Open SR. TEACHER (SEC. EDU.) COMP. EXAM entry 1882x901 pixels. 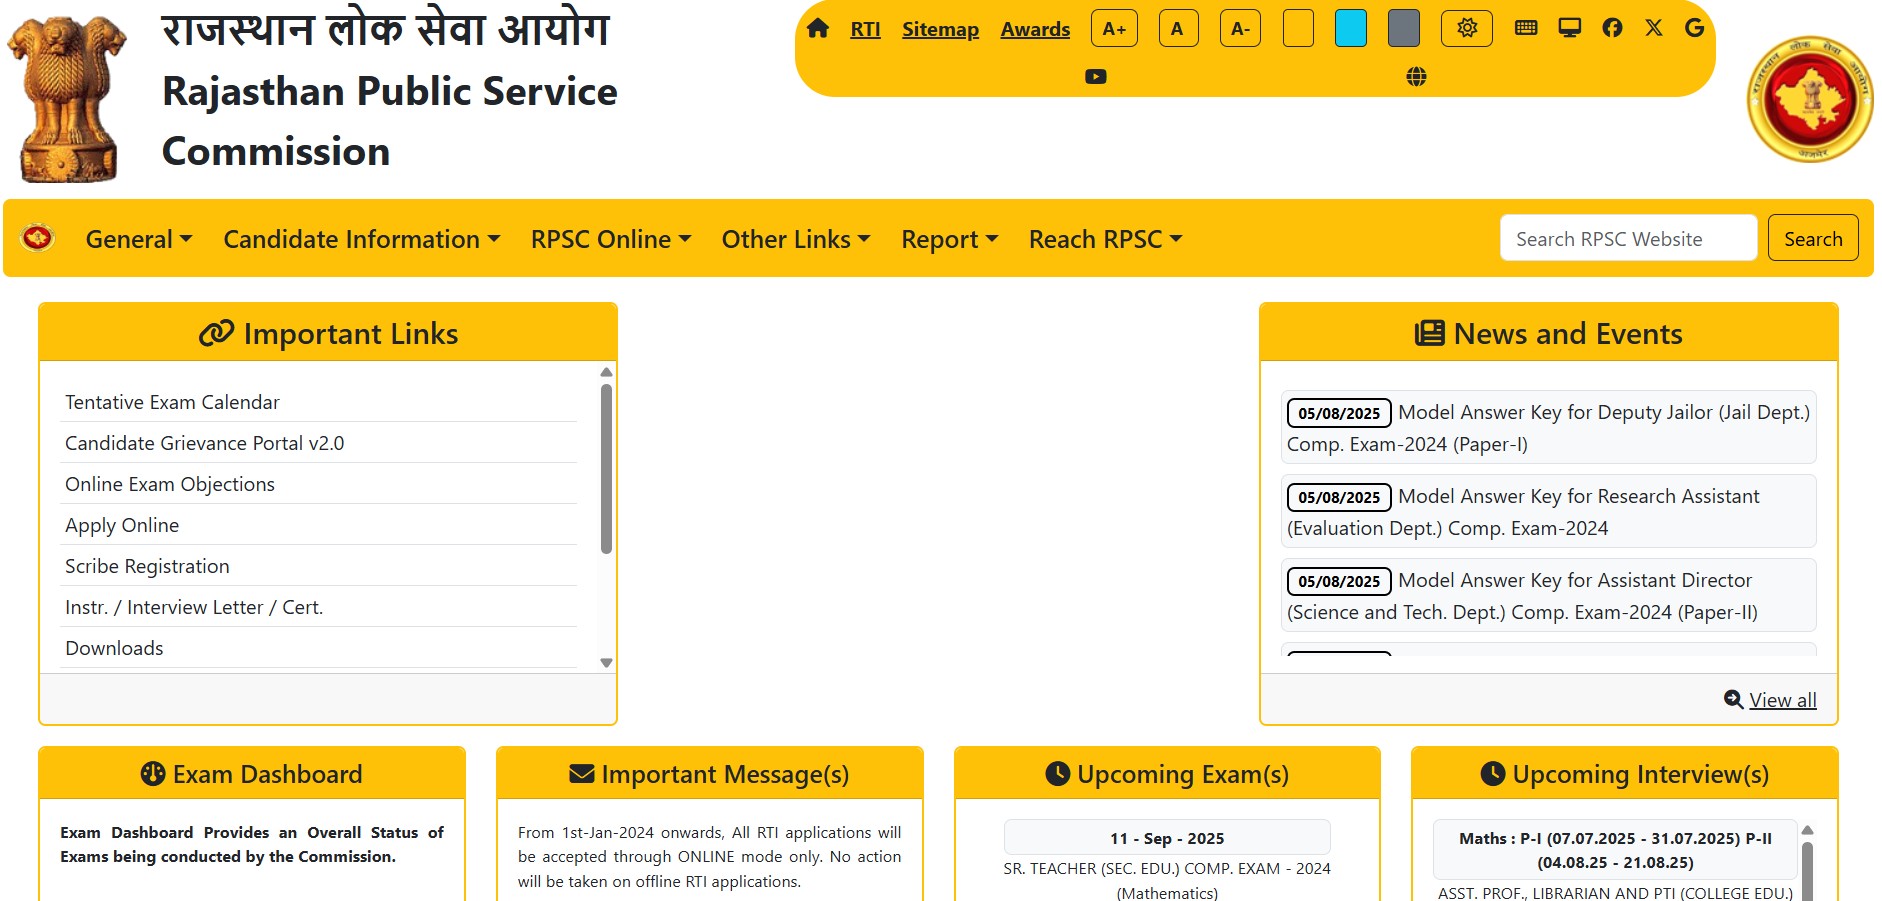click(1167, 880)
